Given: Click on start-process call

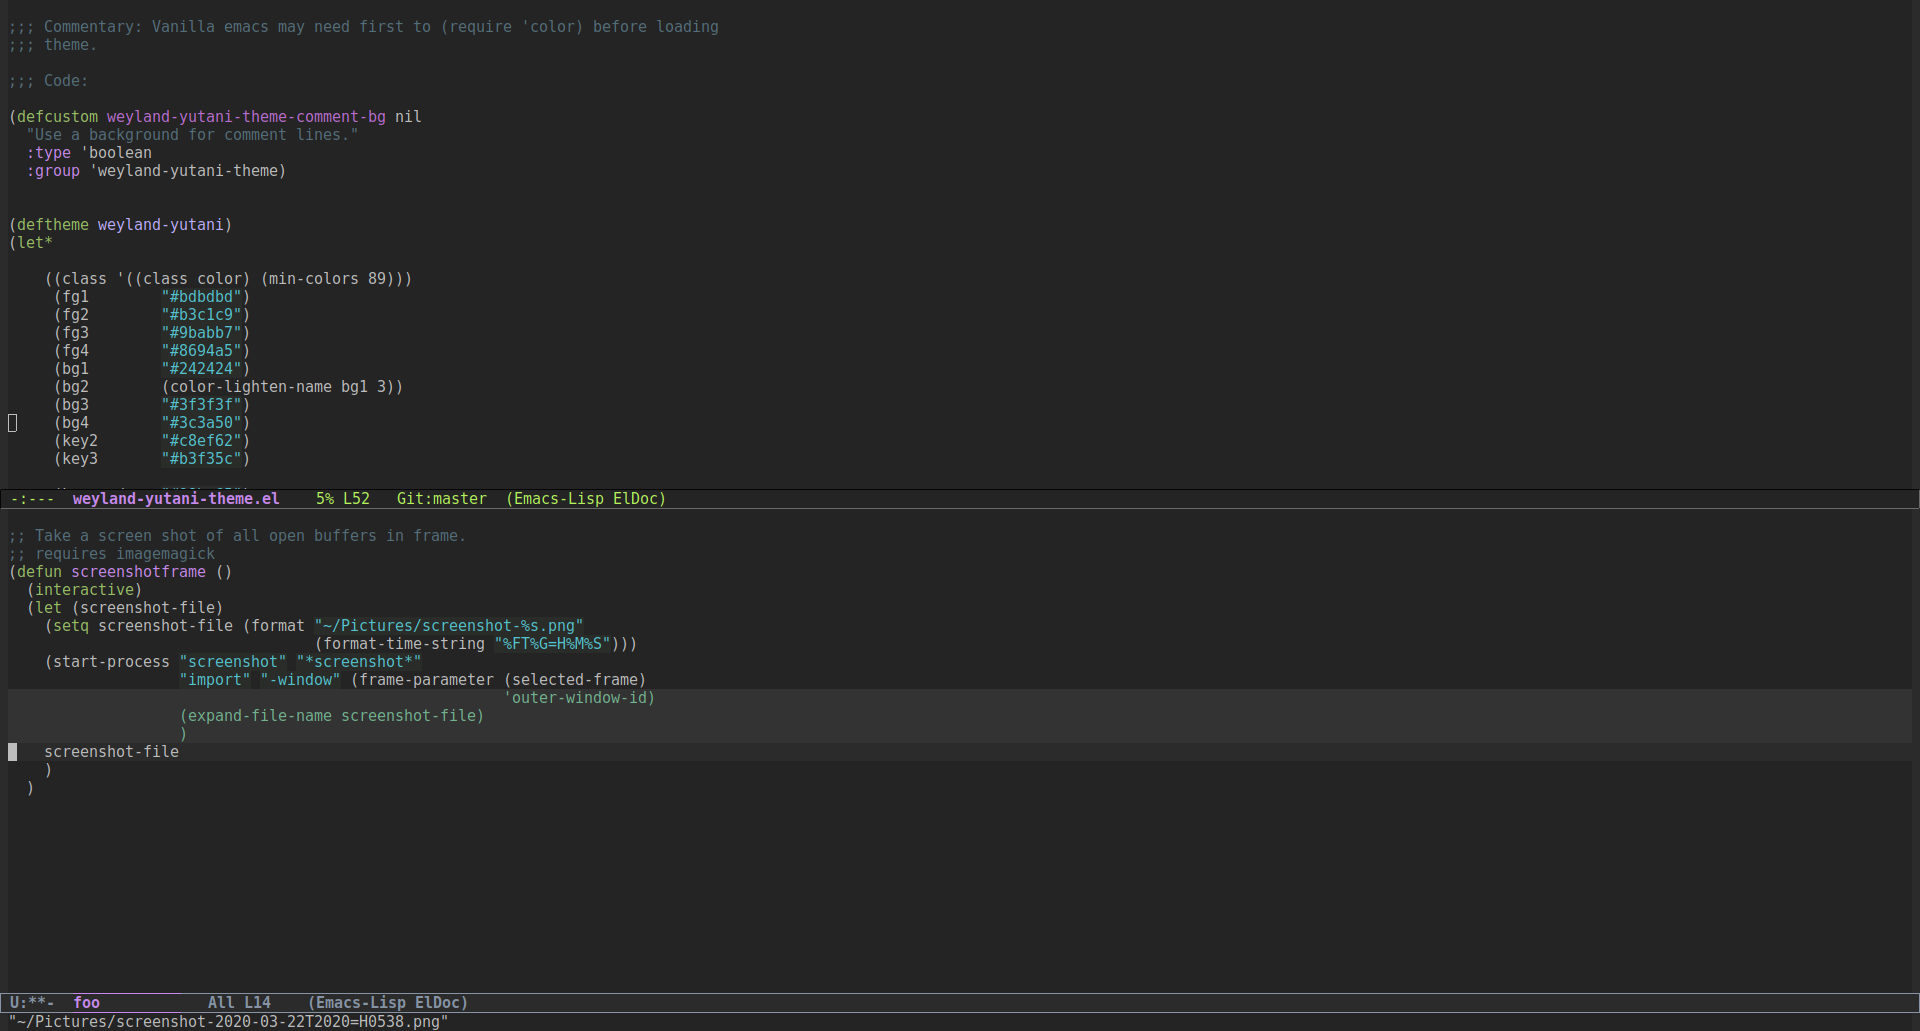Looking at the screenshot, I should [x=111, y=661].
